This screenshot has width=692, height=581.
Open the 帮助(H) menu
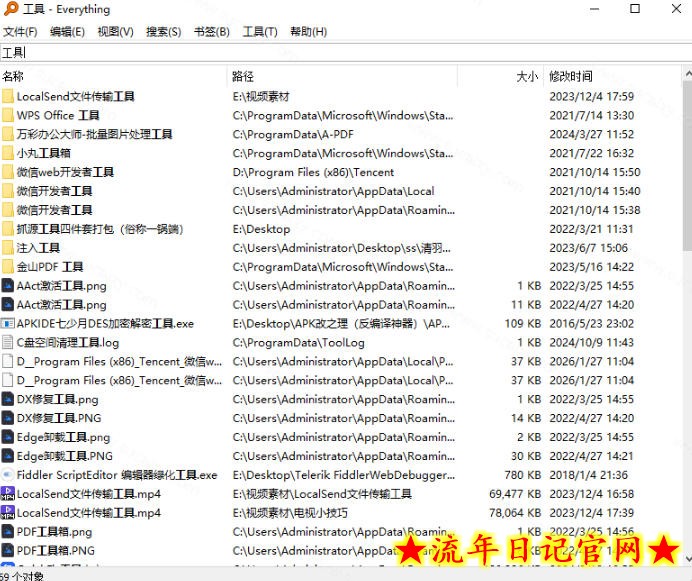pyautogui.click(x=308, y=32)
